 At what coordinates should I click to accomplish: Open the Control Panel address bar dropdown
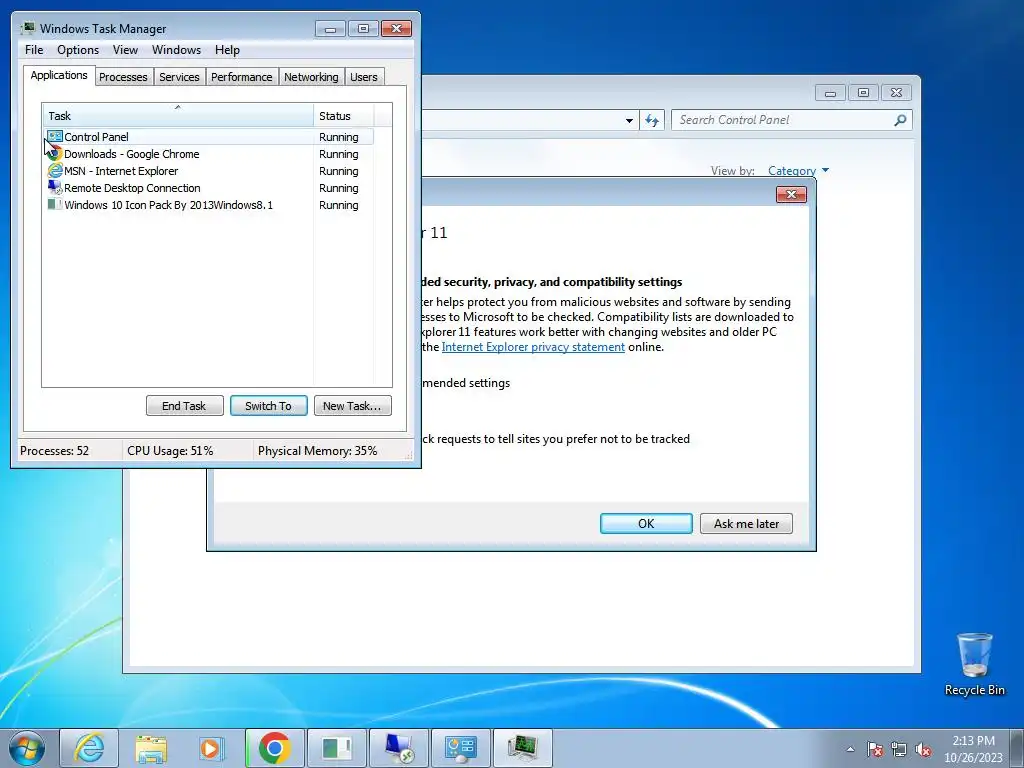point(629,120)
